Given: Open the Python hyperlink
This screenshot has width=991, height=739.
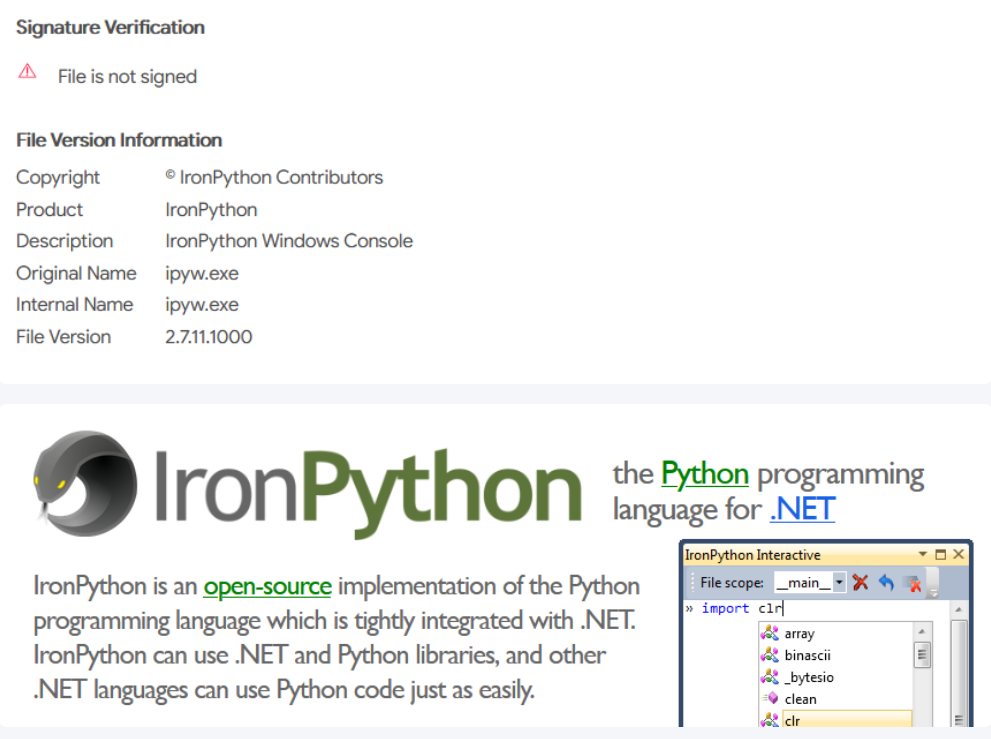Looking at the screenshot, I should point(705,475).
